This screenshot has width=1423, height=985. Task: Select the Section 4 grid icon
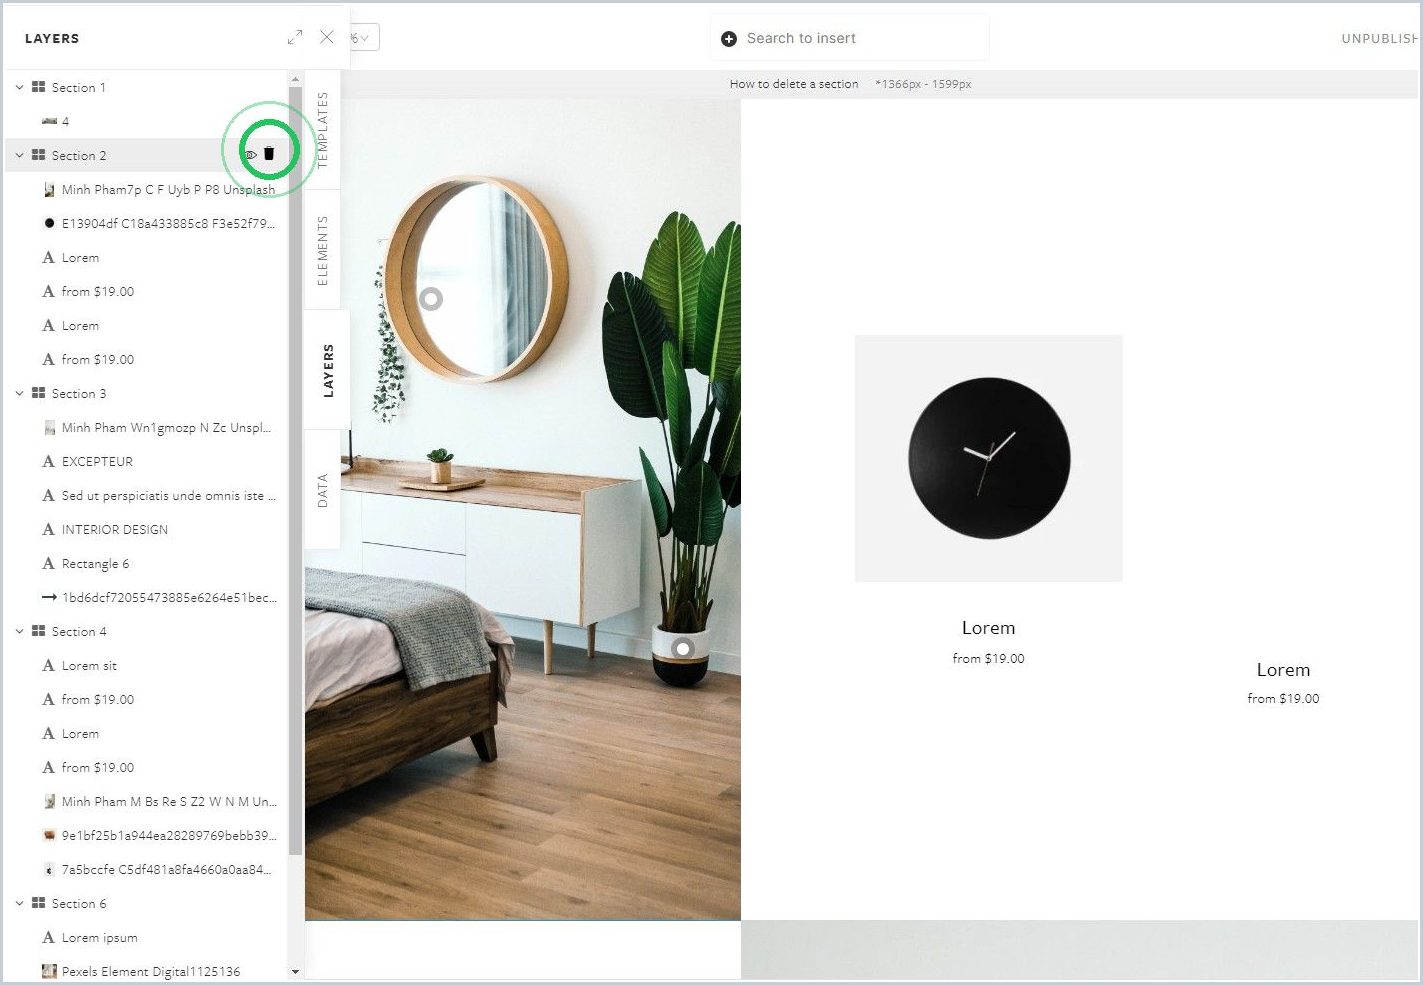tap(39, 631)
